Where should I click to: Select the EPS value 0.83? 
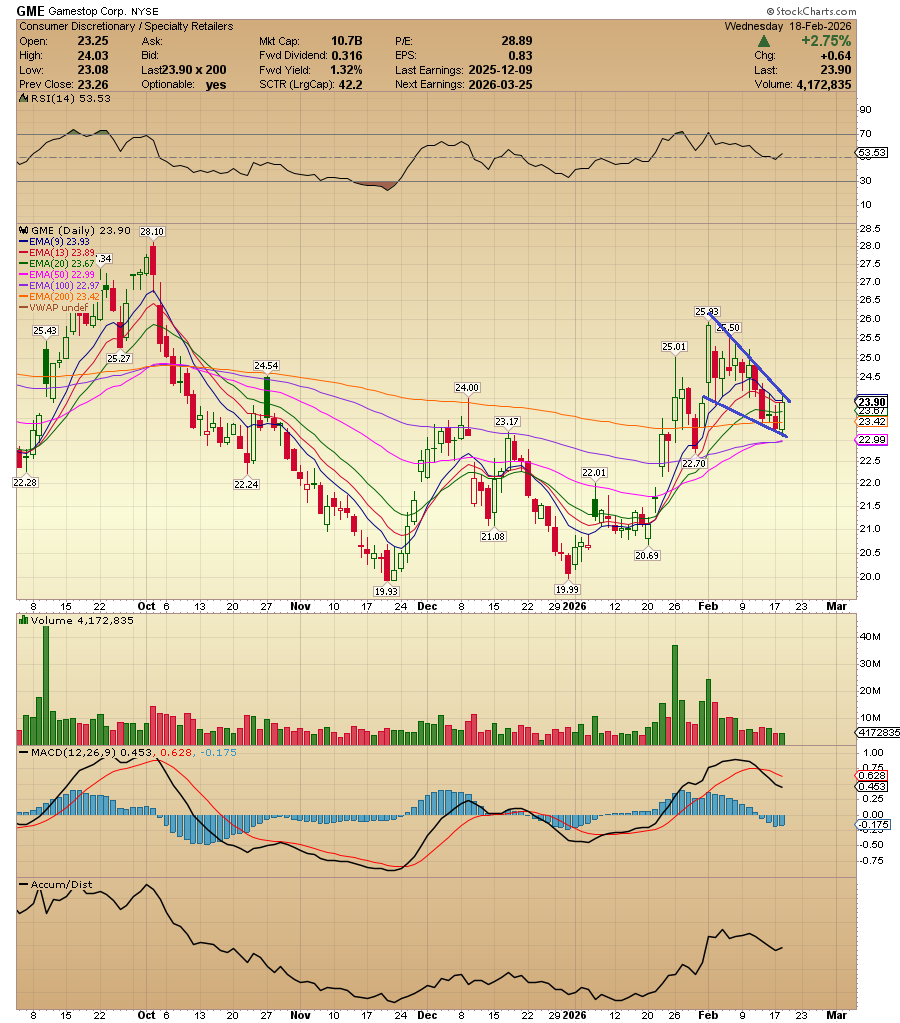point(521,55)
